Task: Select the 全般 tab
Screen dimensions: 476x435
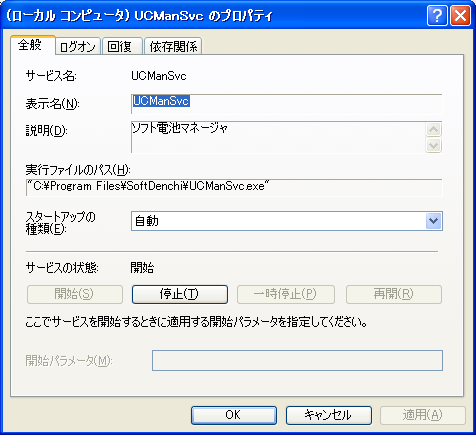Action: (x=32, y=45)
